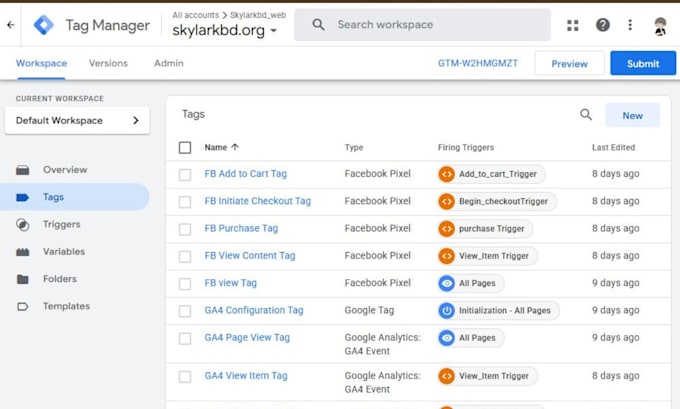
Task: Click the blue Submit button
Action: pos(643,63)
